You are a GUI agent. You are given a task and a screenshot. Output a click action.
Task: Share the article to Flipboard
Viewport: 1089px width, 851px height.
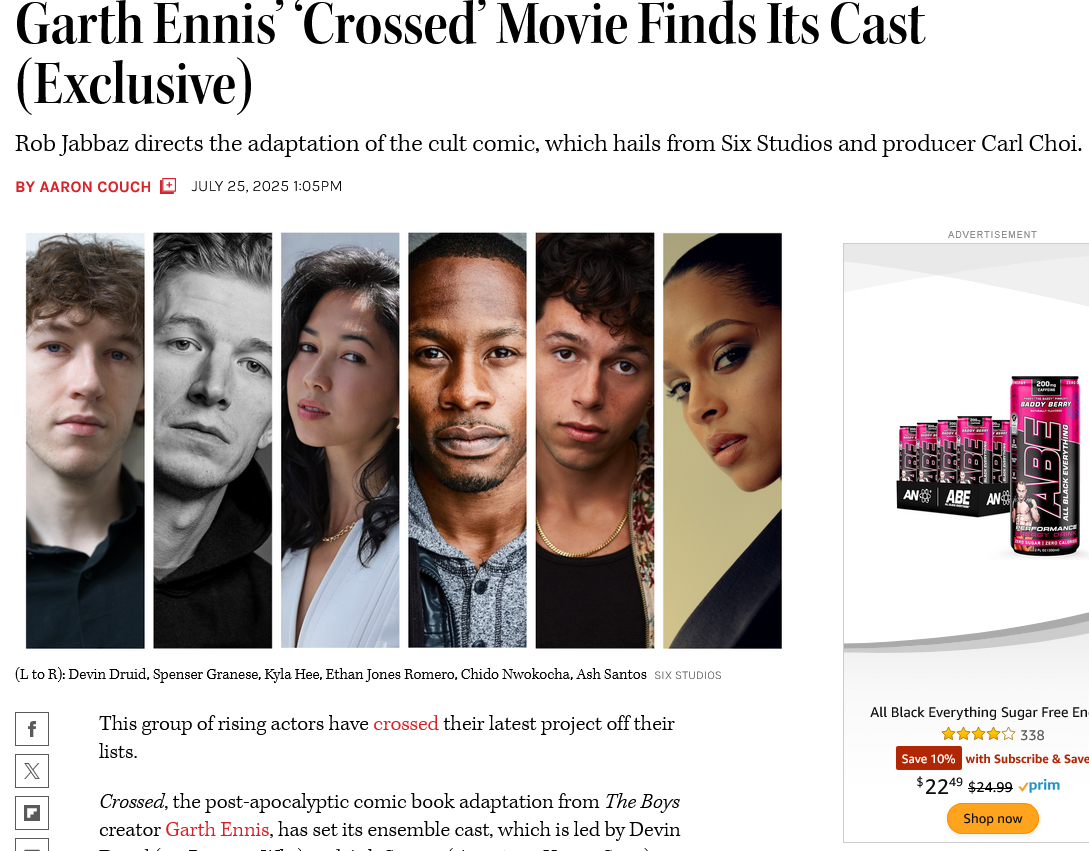(32, 813)
